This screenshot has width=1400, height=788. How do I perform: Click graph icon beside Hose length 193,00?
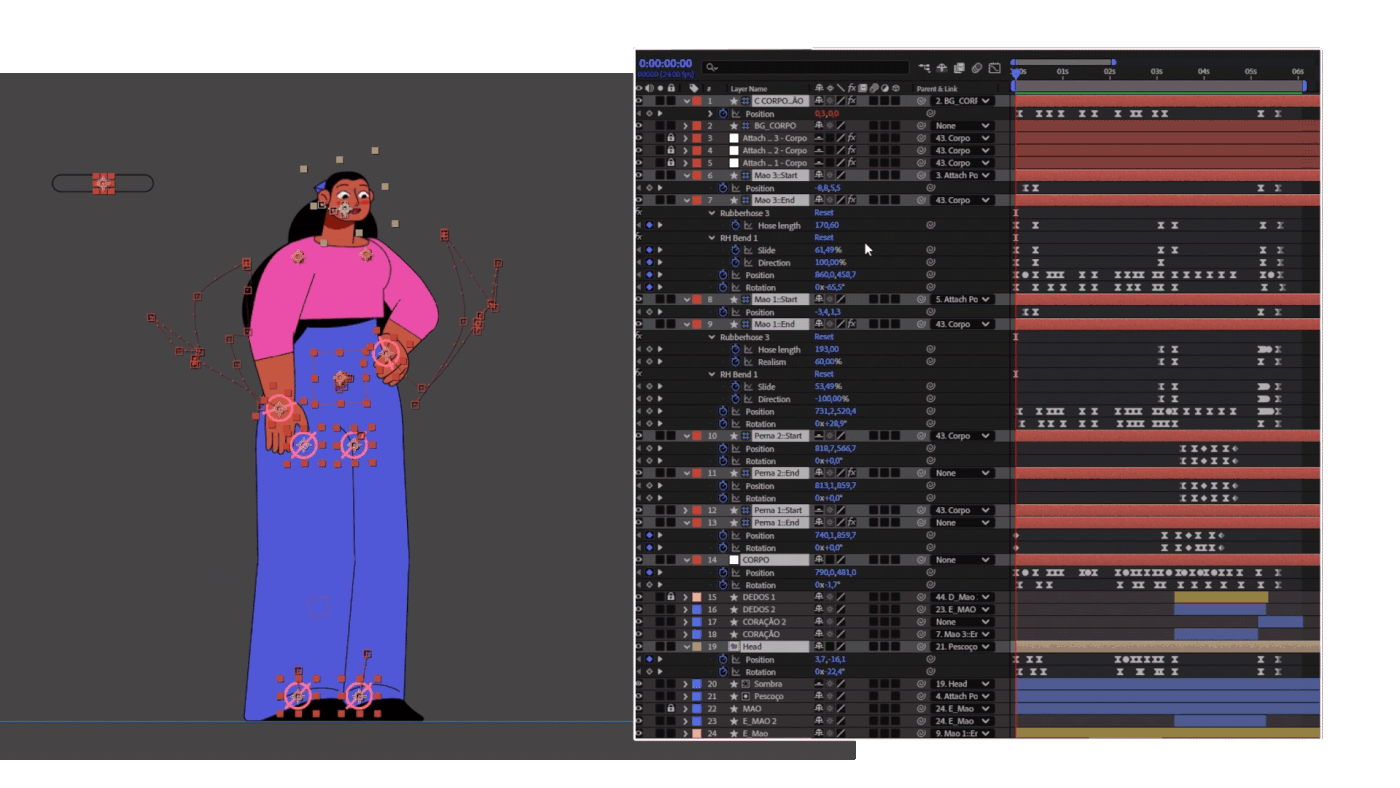pos(748,350)
